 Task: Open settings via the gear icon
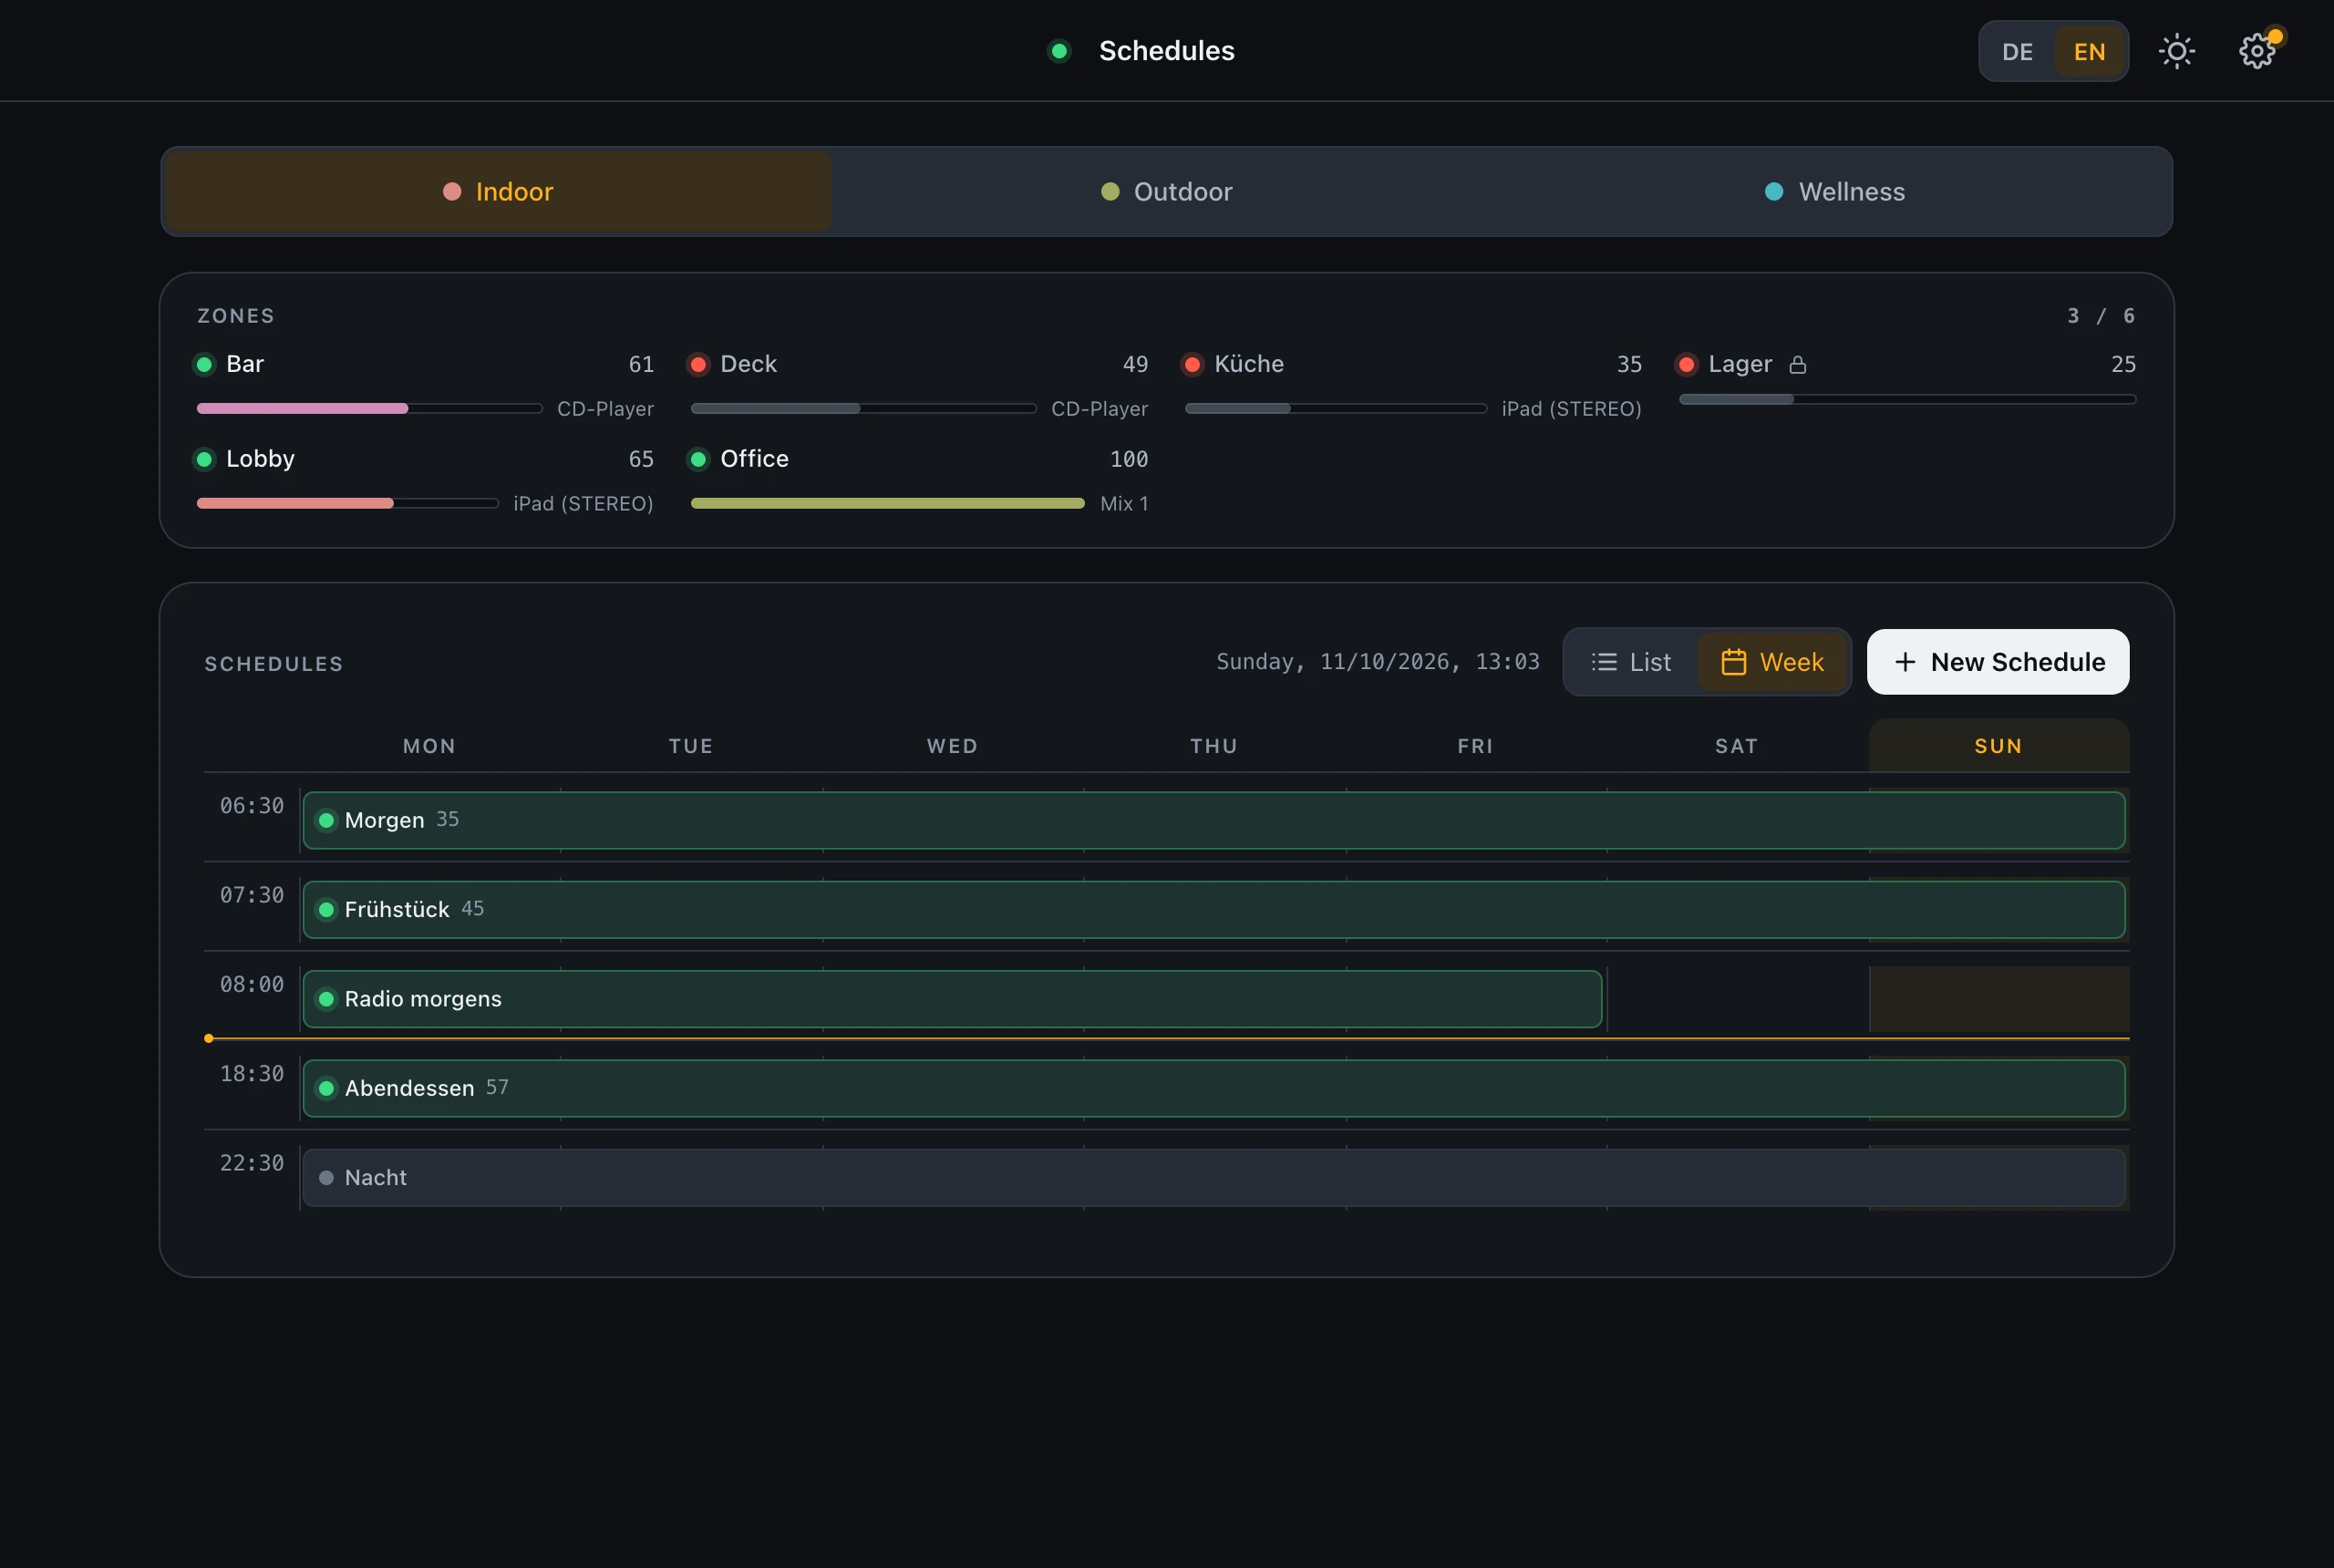[2257, 51]
